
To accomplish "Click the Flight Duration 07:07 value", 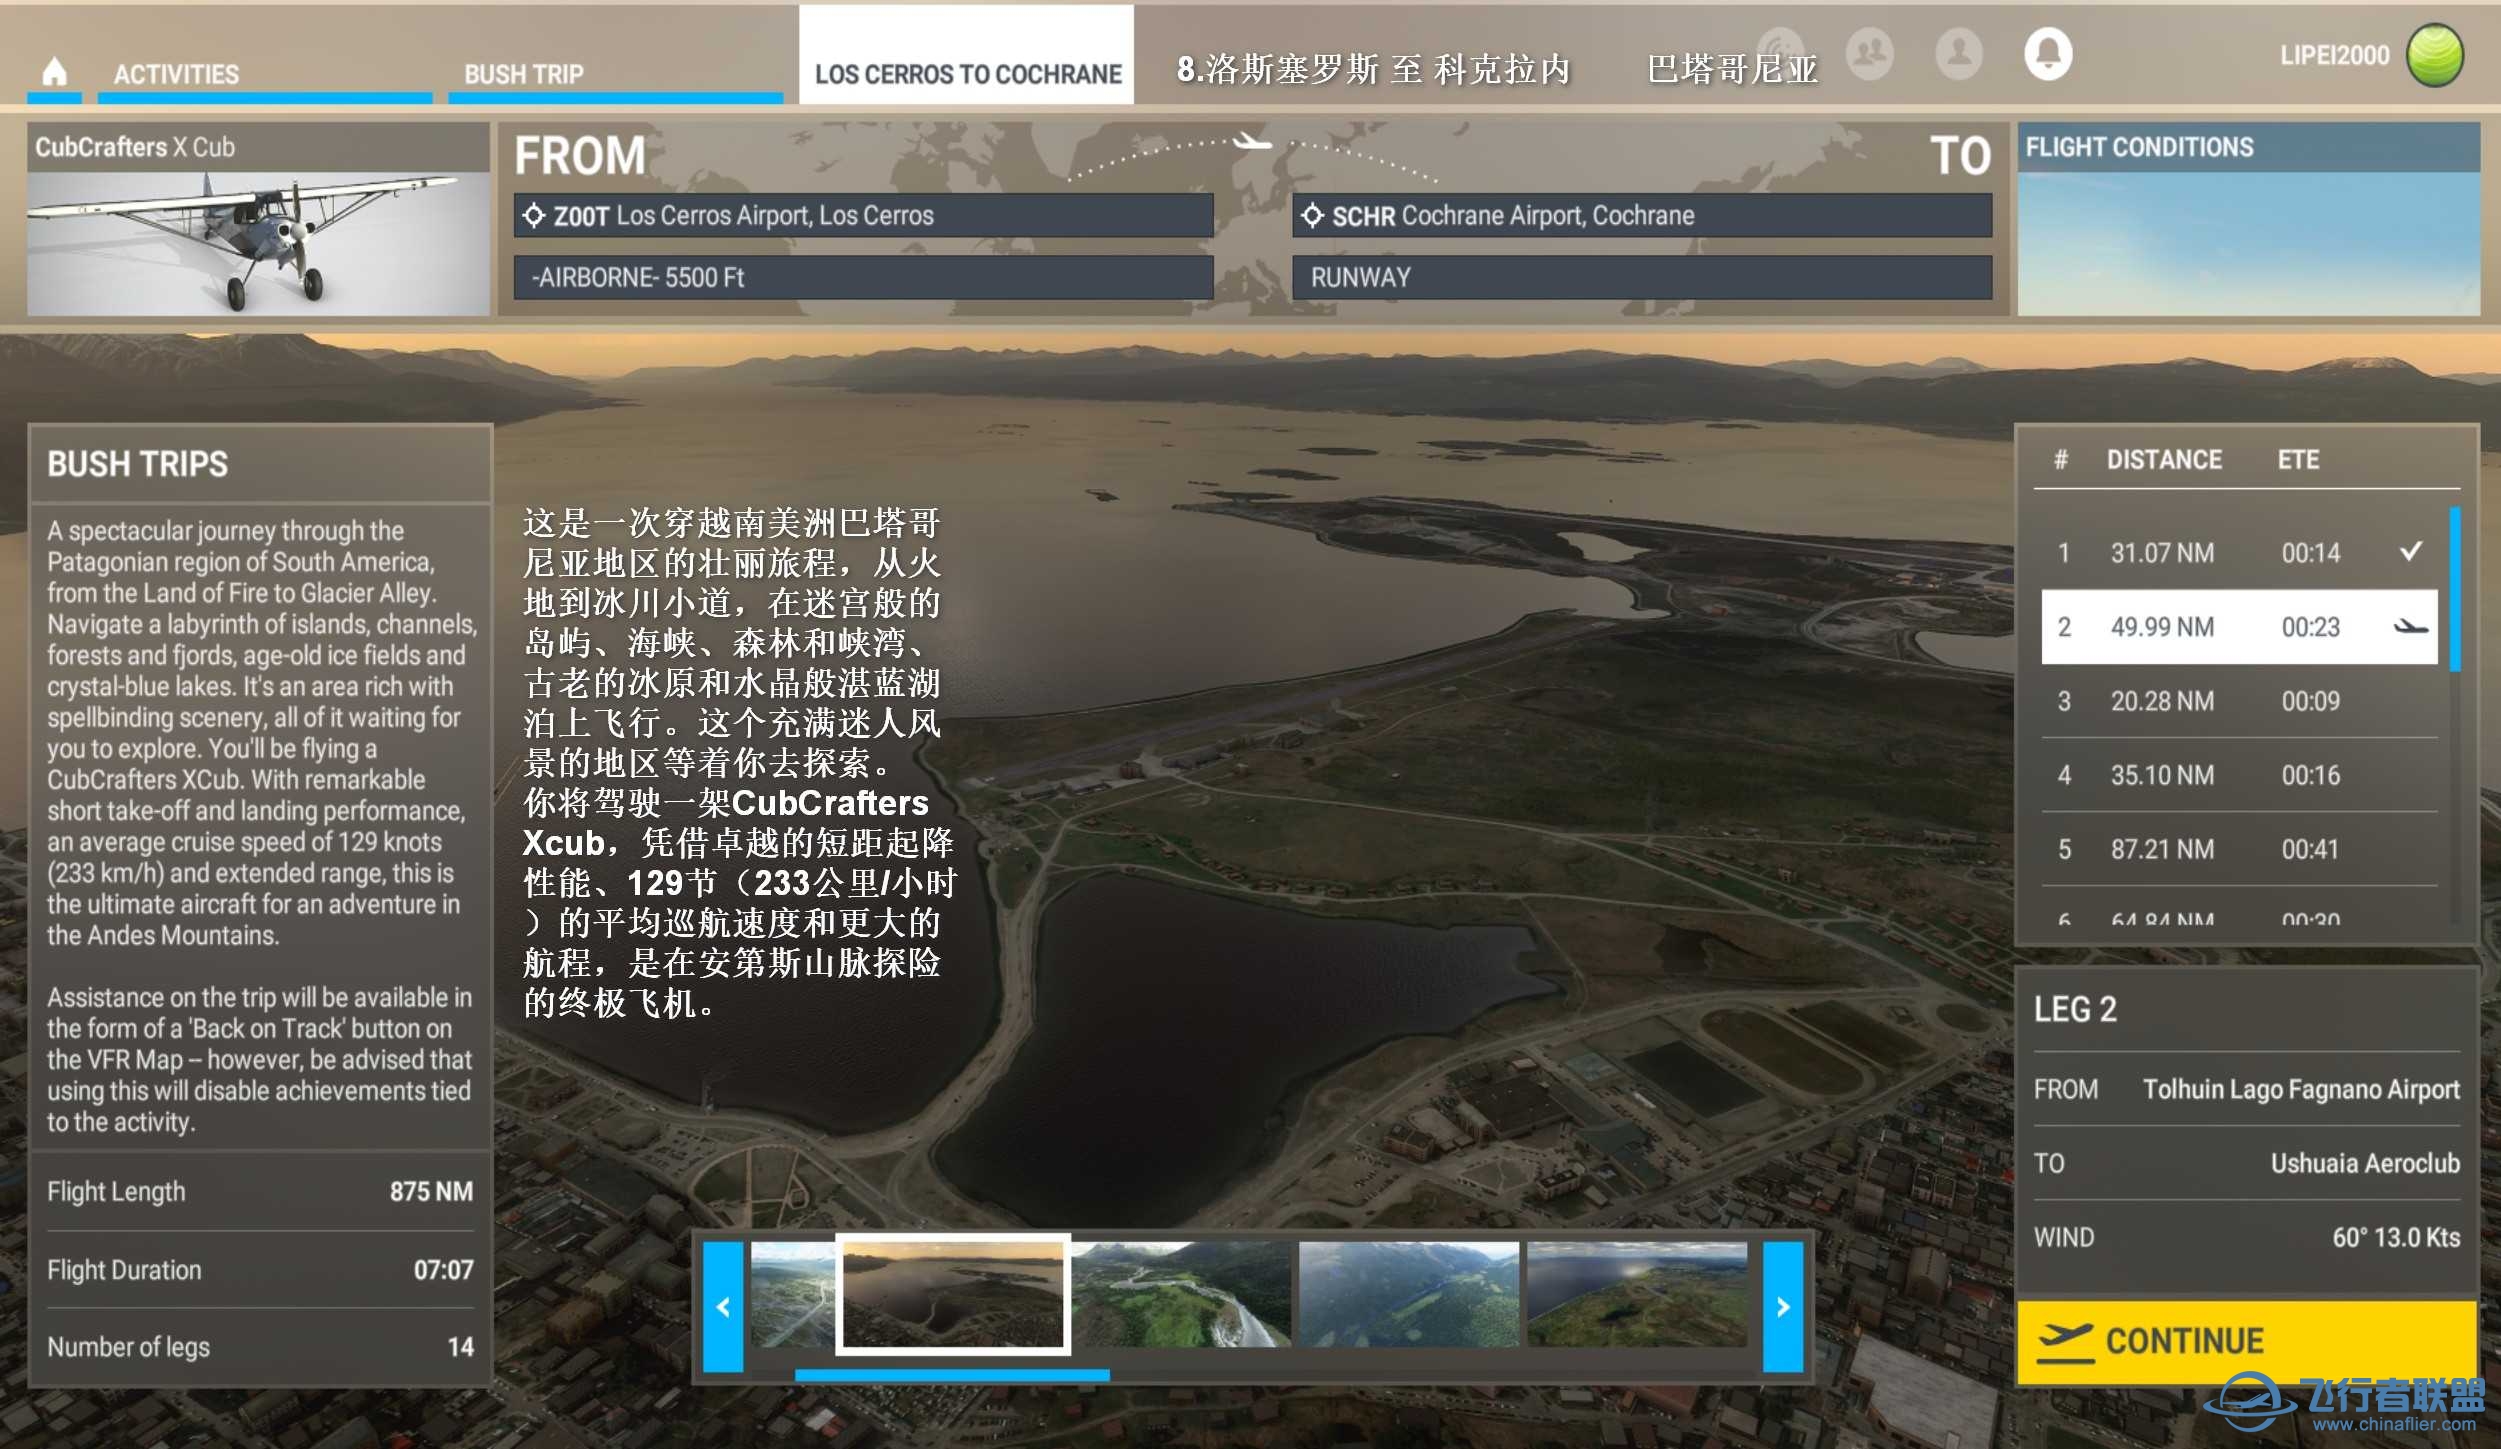I will pos(443,1269).
